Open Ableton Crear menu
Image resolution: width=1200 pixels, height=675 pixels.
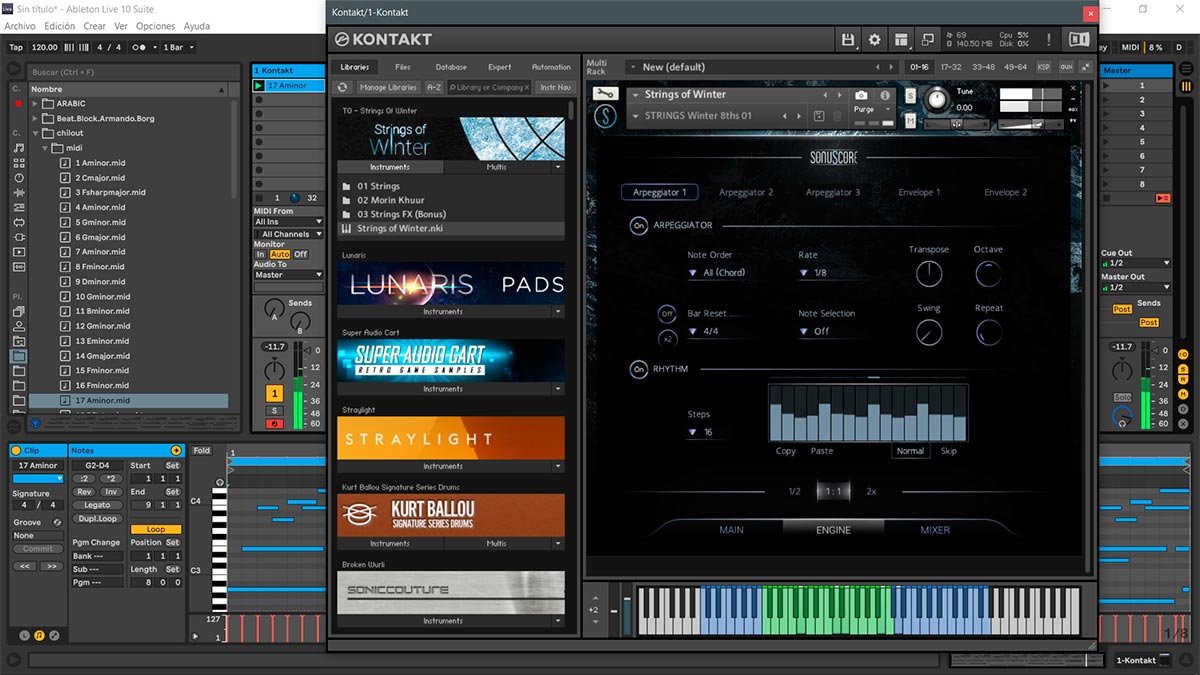(x=95, y=26)
